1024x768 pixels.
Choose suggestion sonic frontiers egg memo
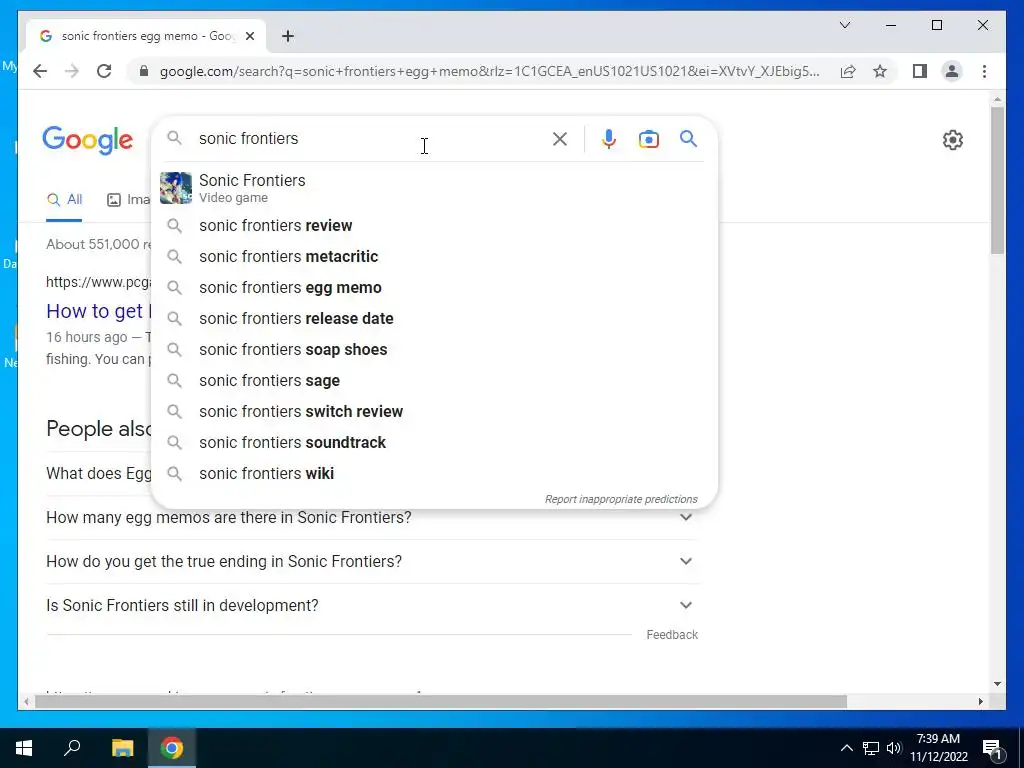click(434, 287)
